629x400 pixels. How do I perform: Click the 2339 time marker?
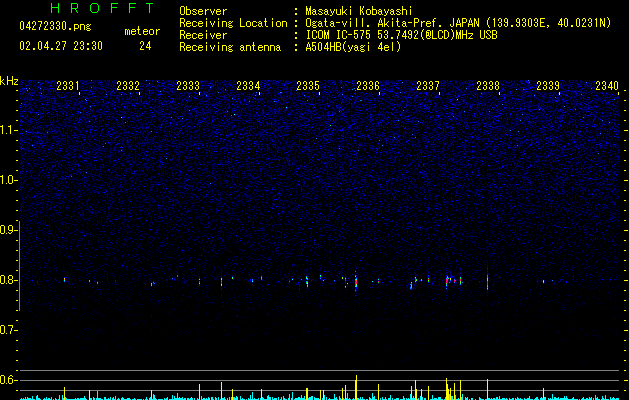[x=548, y=85]
